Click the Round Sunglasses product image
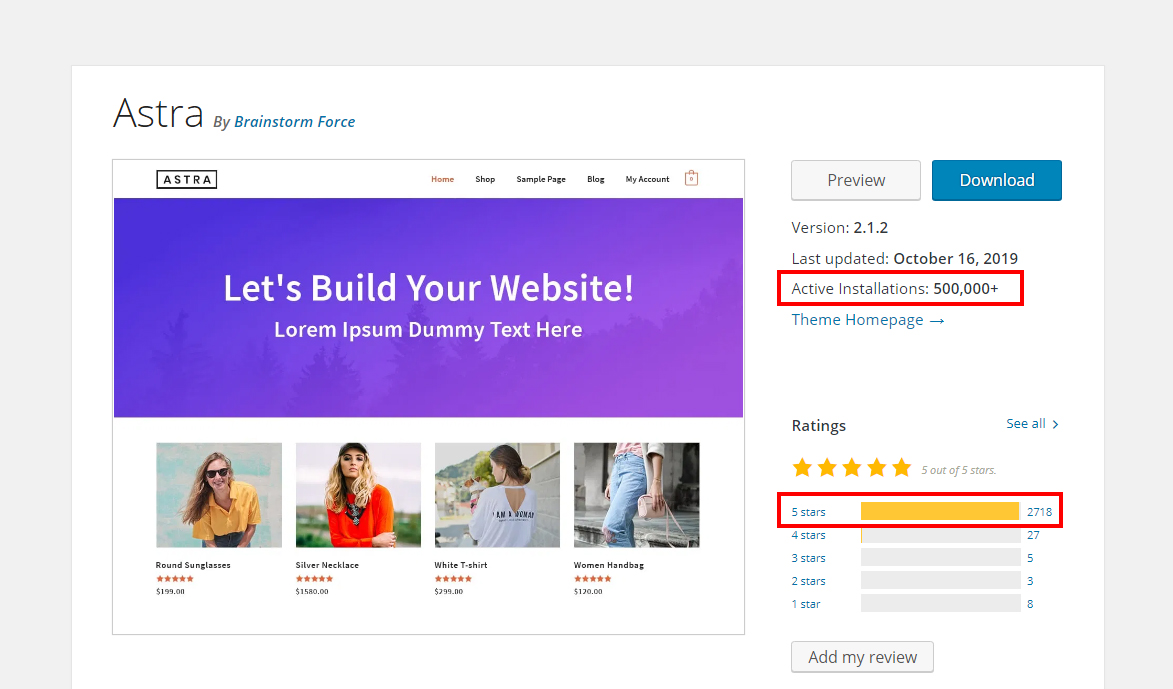 pyautogui.click(x=219, y=495)
